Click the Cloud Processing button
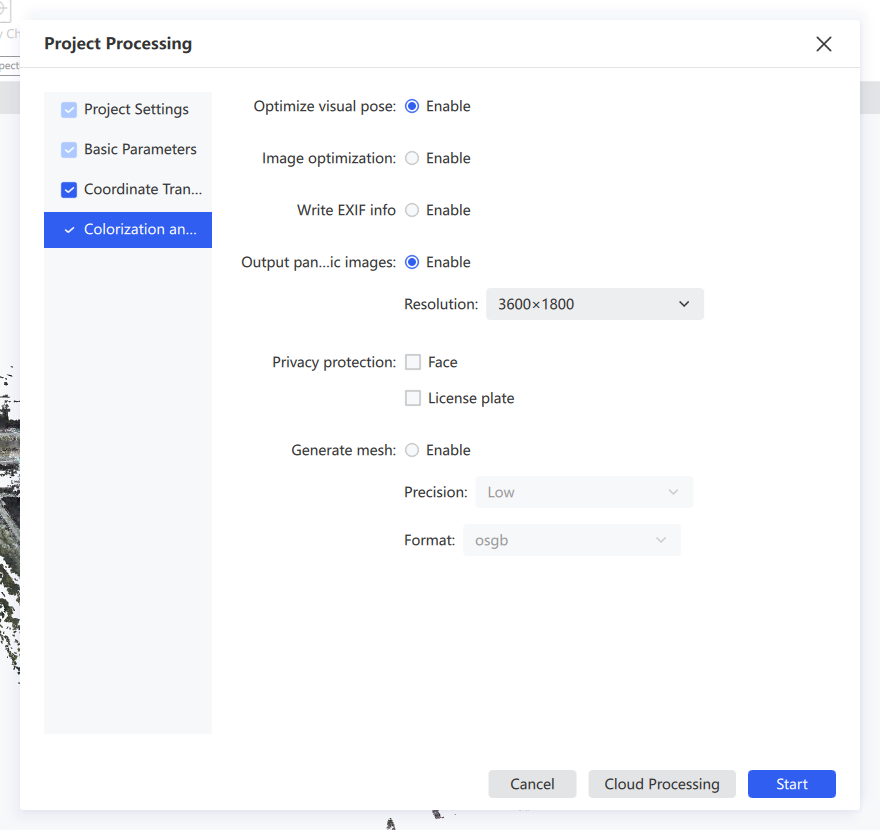This screenshot has height=830, width=880. click(x=662, y=784)
